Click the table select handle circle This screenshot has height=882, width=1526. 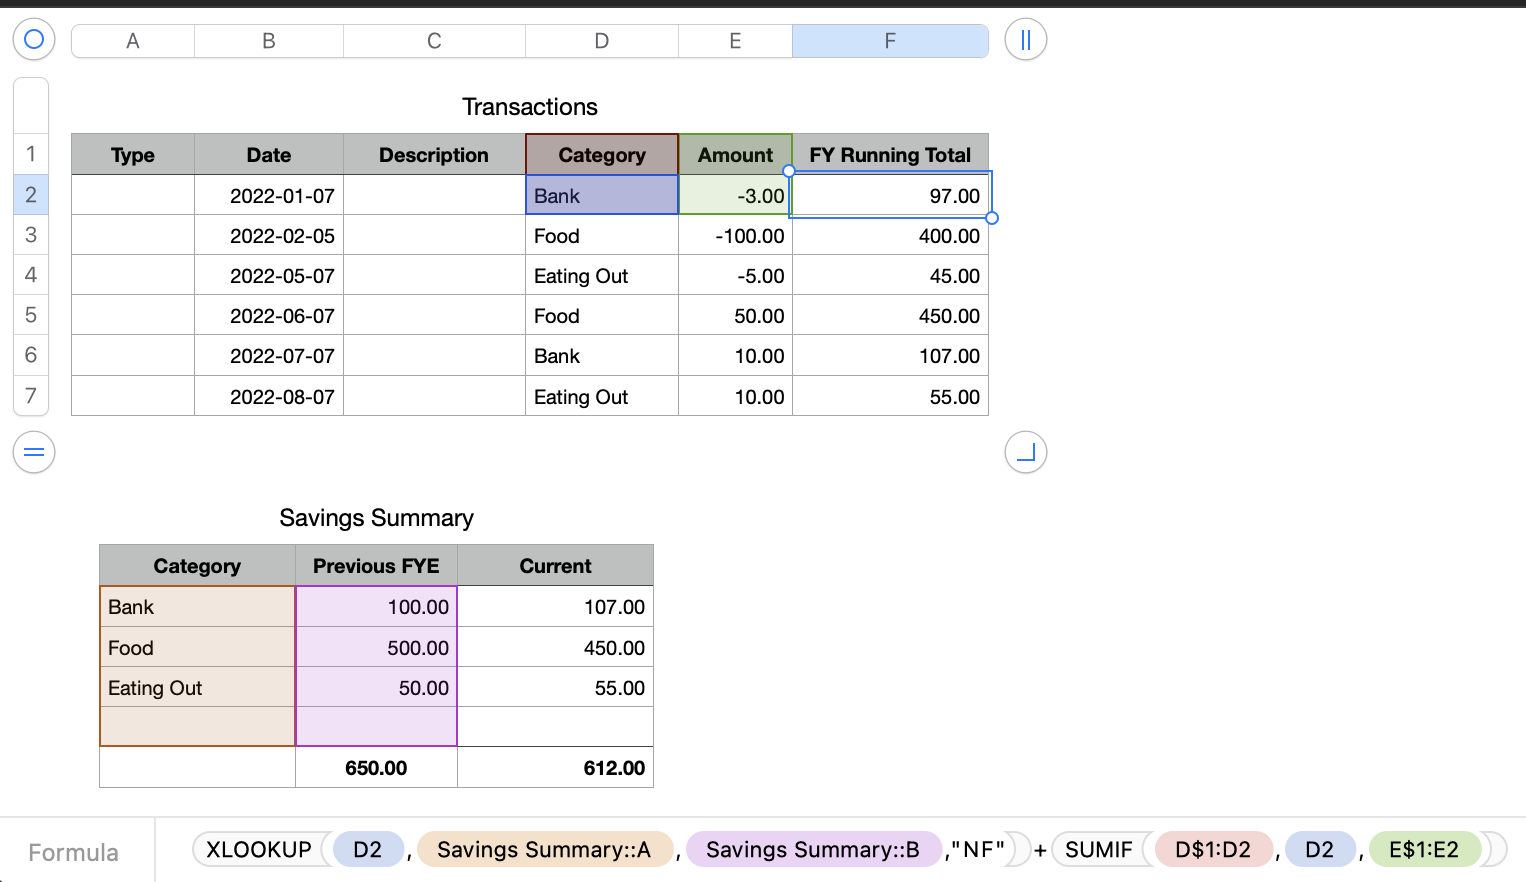click(x=34, y=40)
